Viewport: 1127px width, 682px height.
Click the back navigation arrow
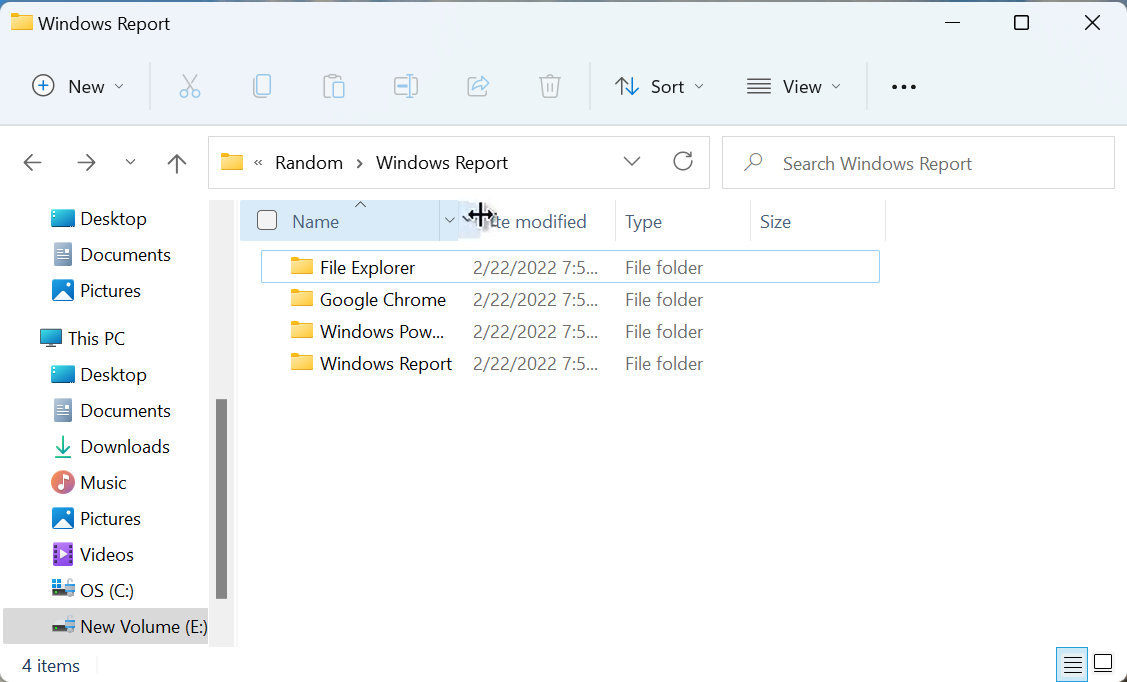[x=32, y=162]
